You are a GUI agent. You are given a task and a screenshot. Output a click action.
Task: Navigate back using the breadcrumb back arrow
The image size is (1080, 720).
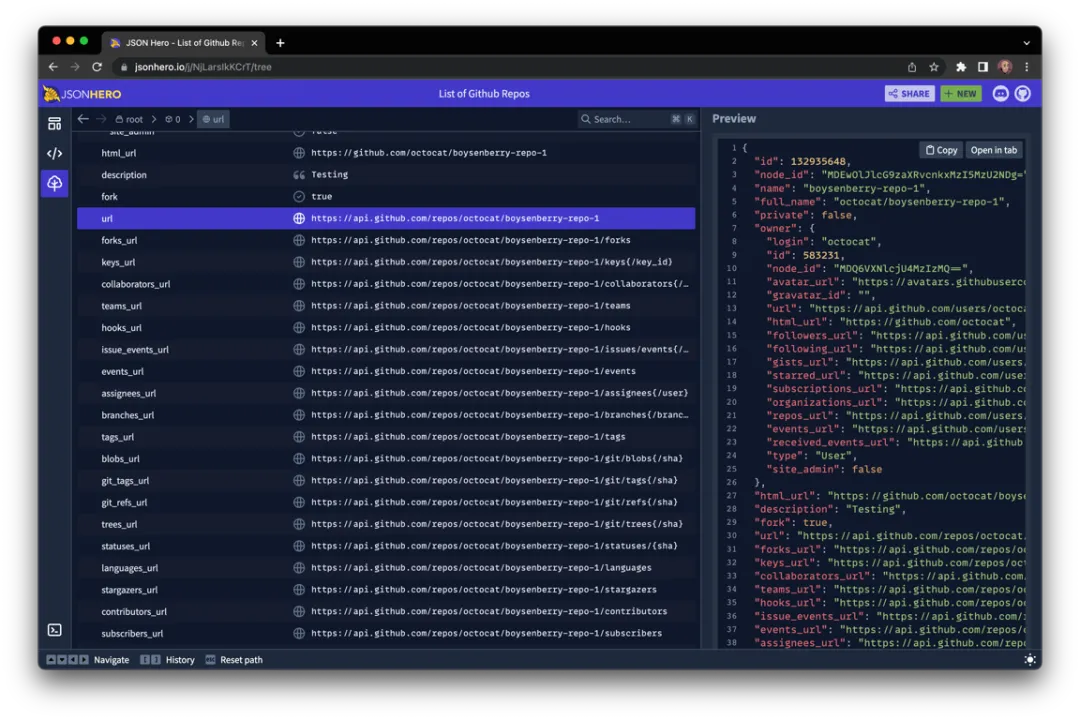[x=83, y=118]
